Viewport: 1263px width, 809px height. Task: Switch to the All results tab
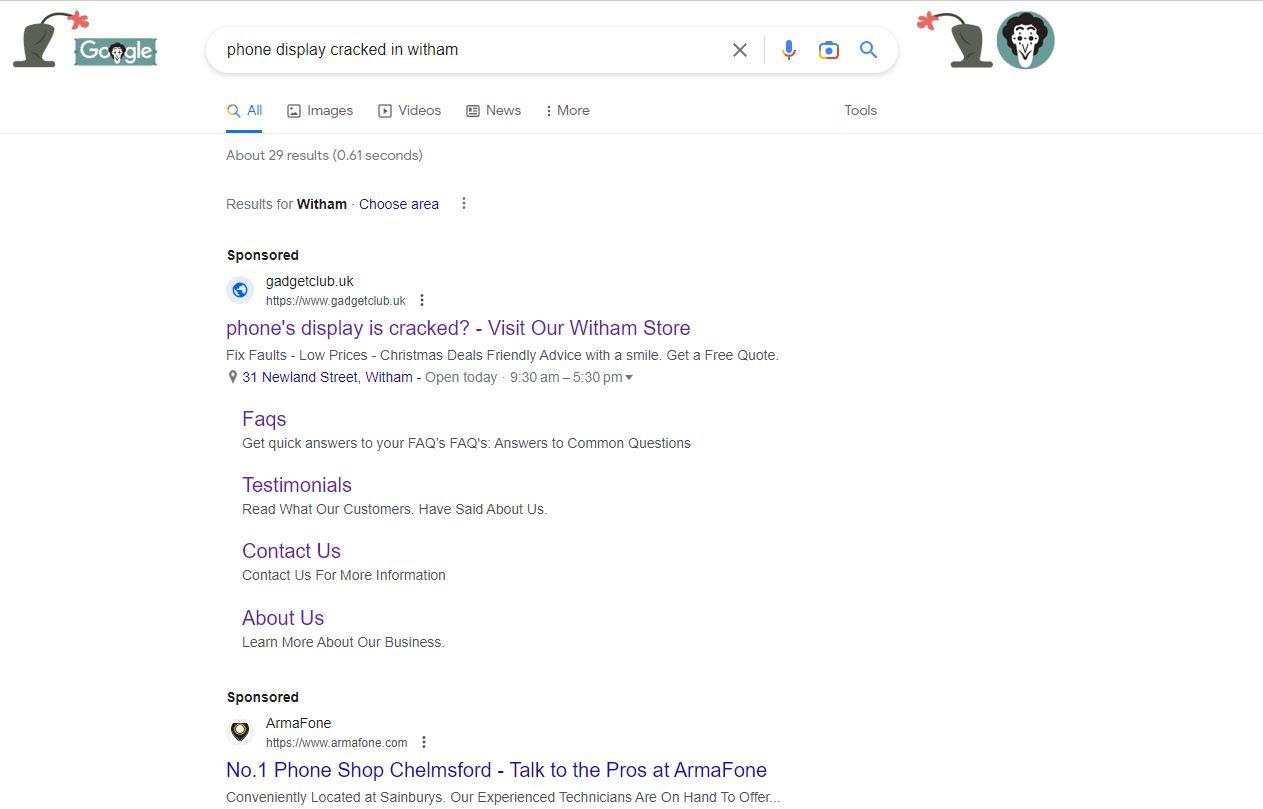(x=244, y=111)
